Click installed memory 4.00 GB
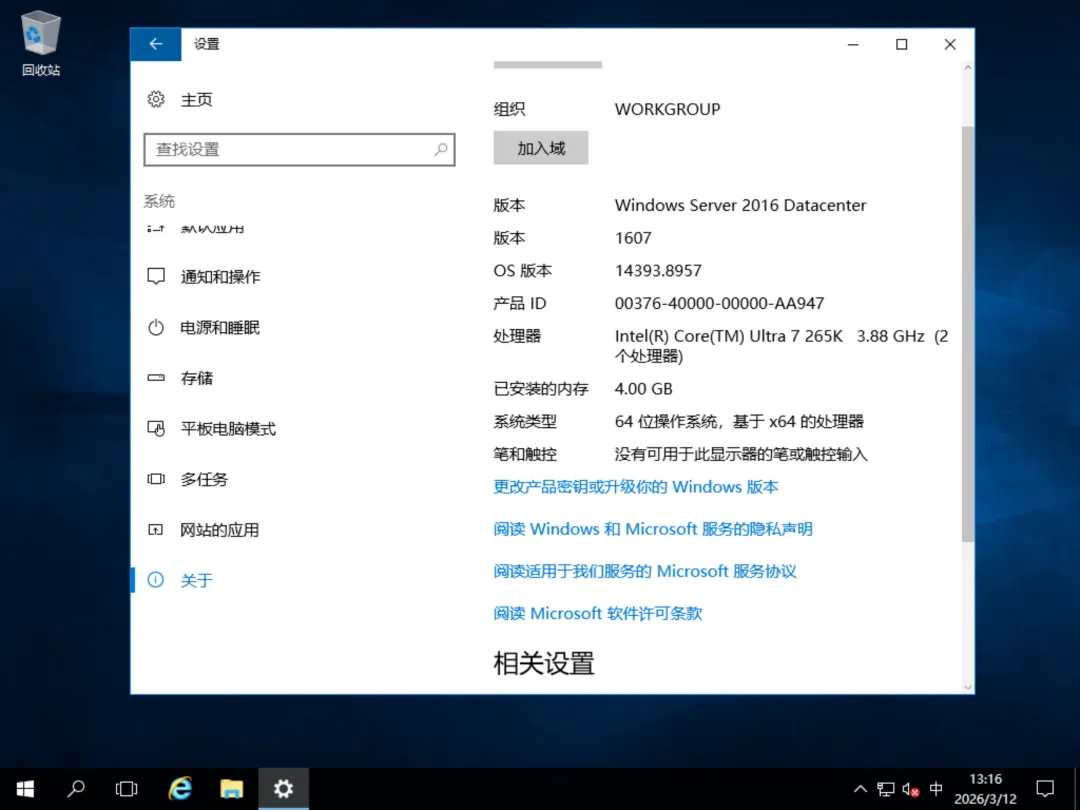 [x=643, y=389]
